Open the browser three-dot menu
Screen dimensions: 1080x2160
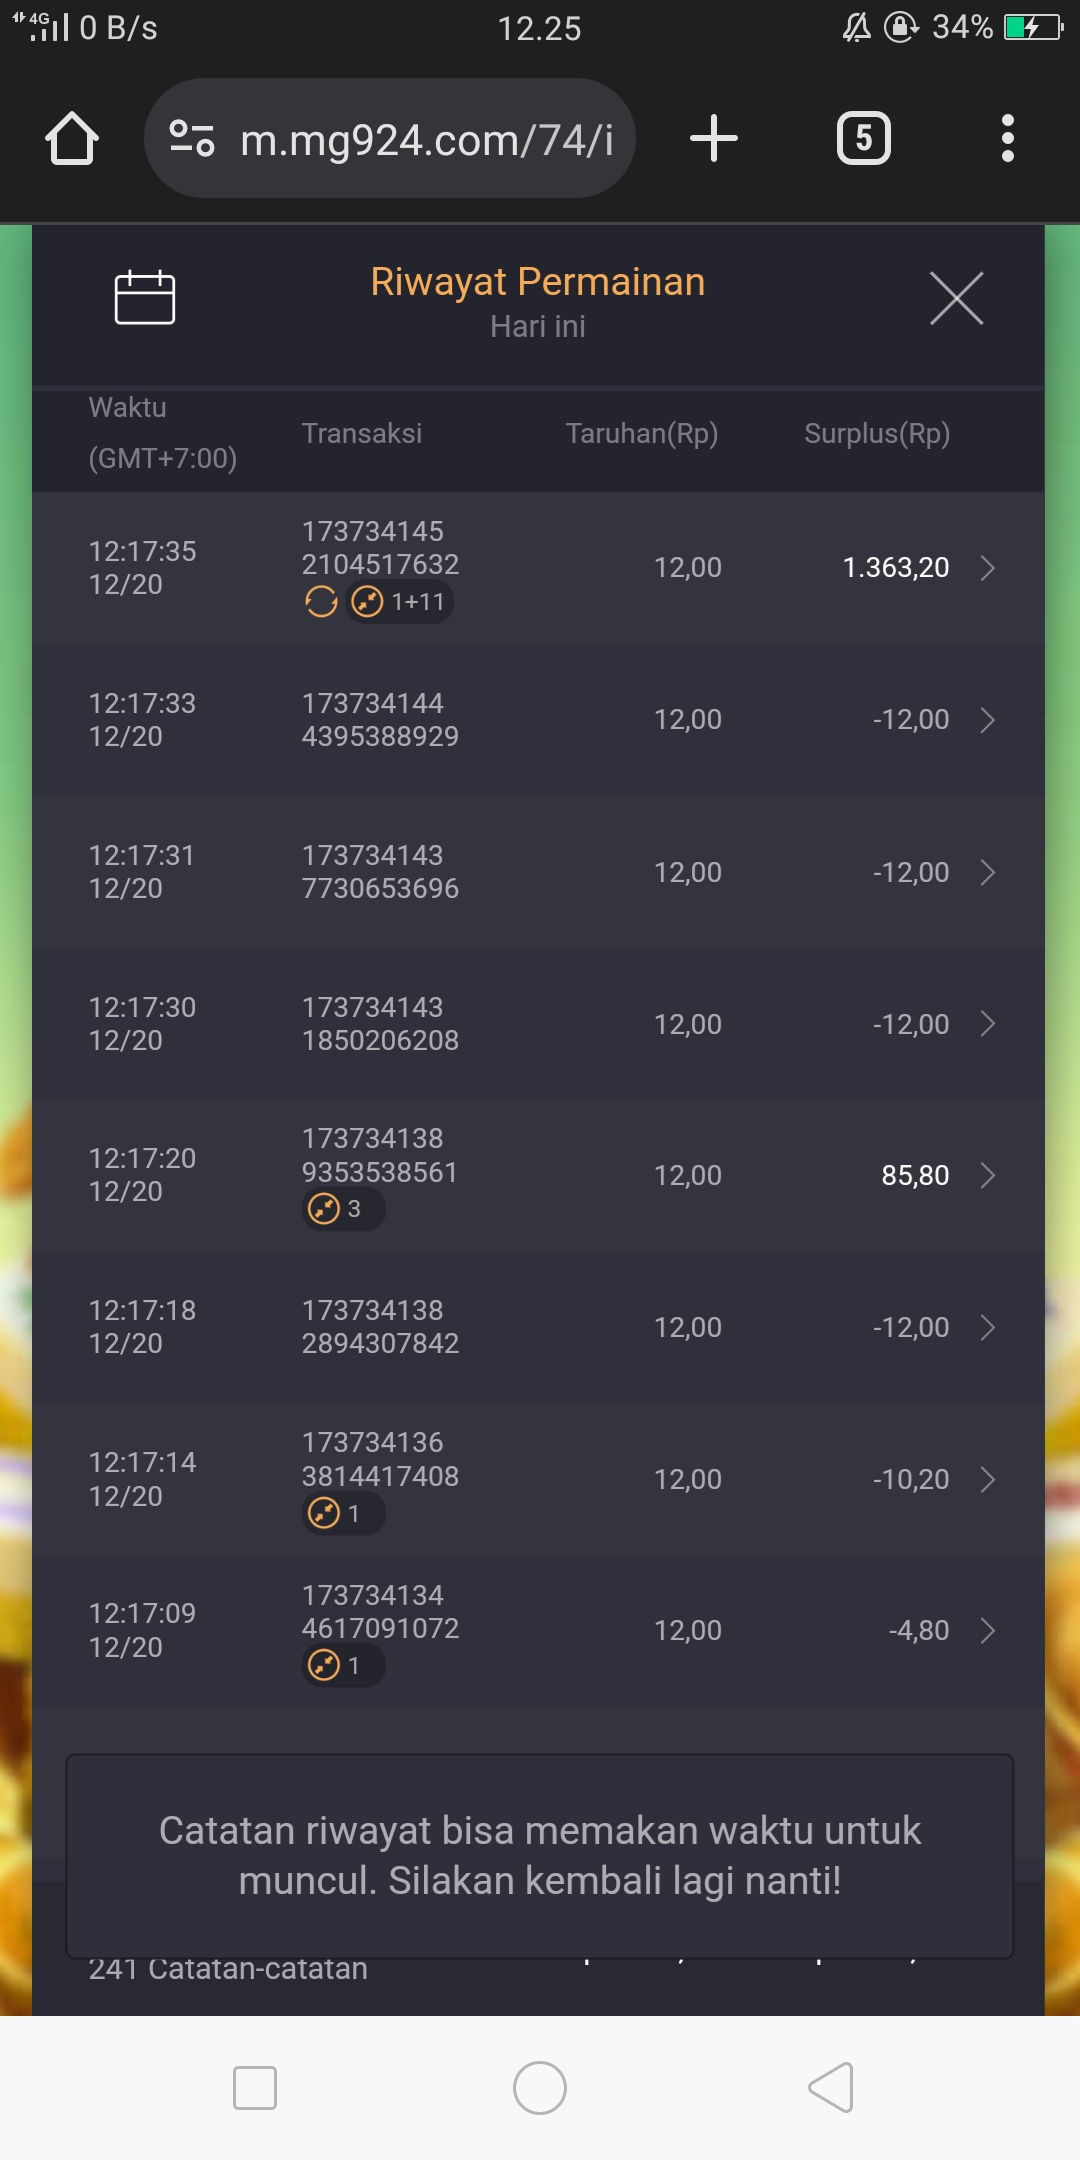(x=1007, y=139)
